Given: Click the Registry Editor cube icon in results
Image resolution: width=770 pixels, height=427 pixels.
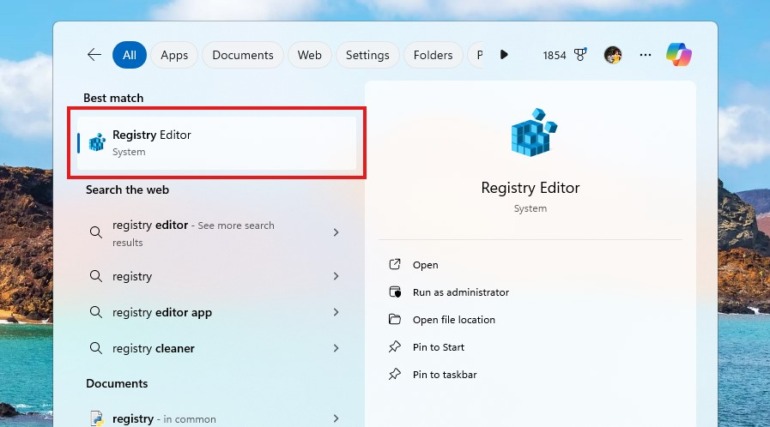Looking at the screenshot, I should (x=97, y=142).
